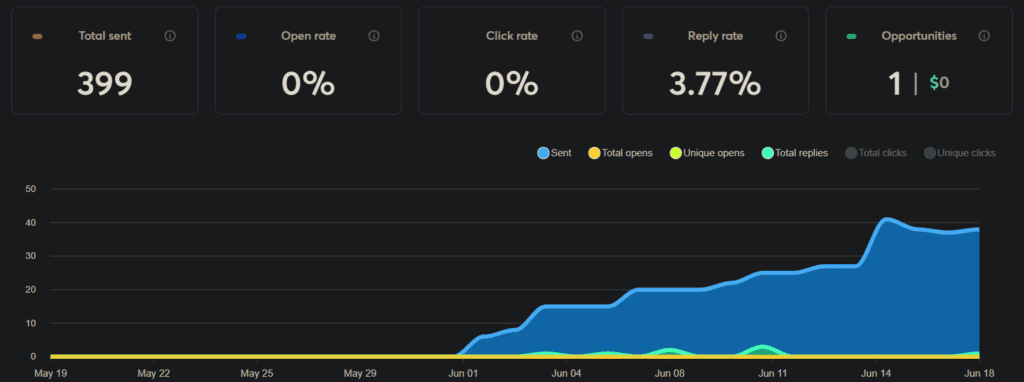Screen dimensions: 1024x382
Task: Click the info icon beside Open rate
Action: click(x=374, y=36)
